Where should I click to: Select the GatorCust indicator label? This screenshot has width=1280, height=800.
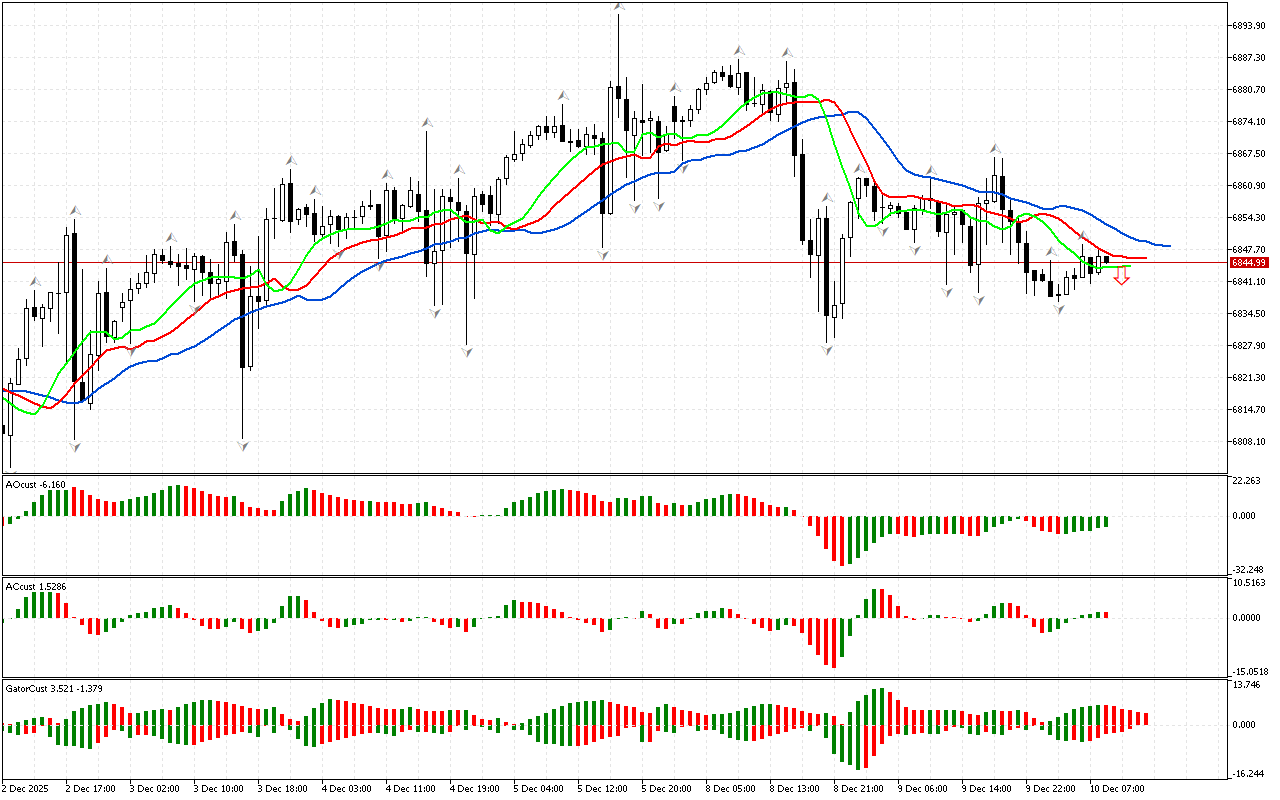tap(60, 688)
